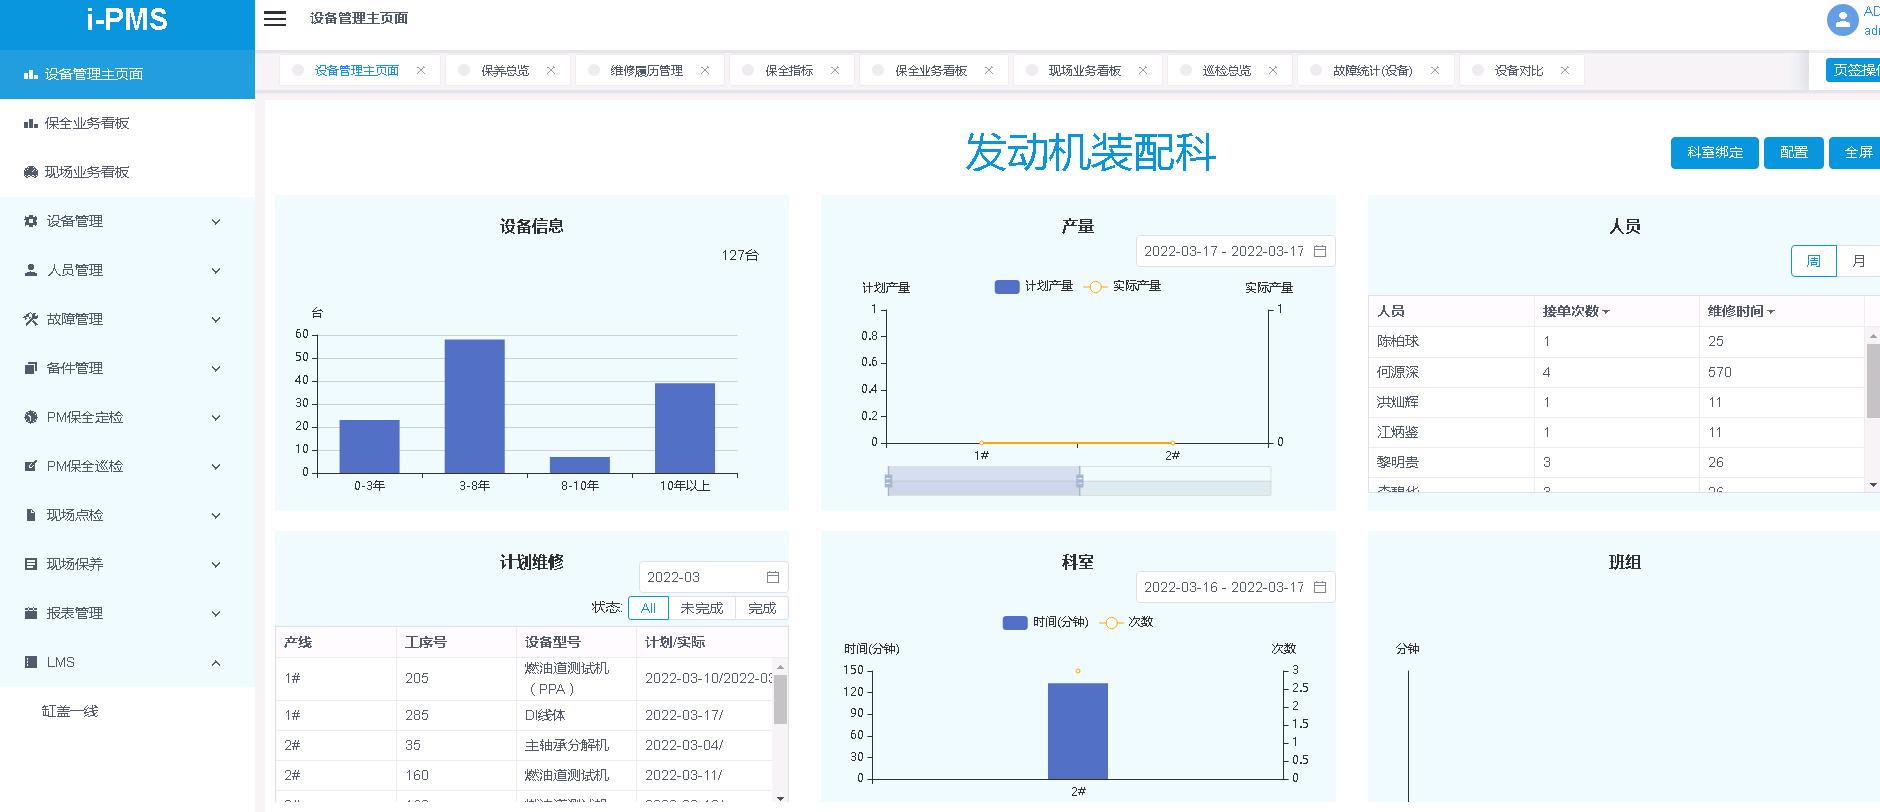The height and width of the screenshot is (812, 1880).
Task: Close the 设备对比 tab
Action: (x=1565, y=70)
